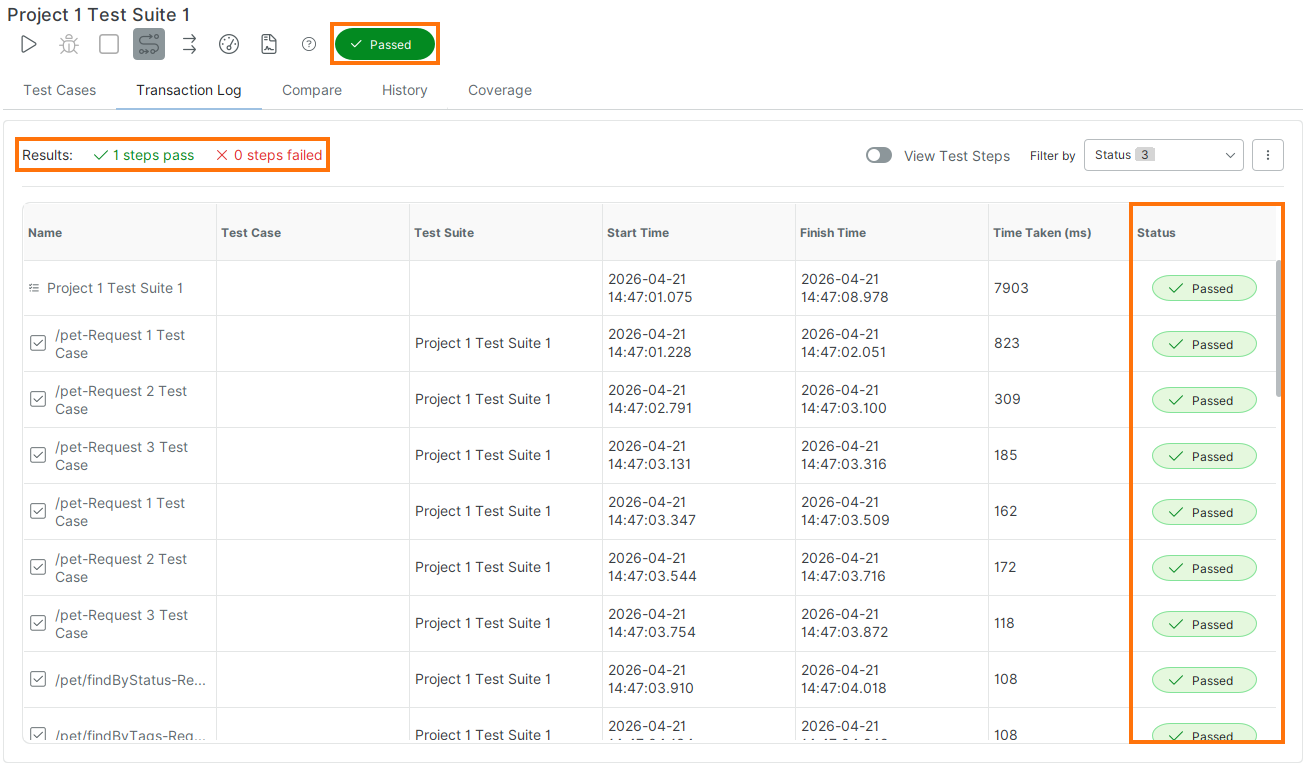Screen dimensions: 1306x766
Task: Go to the Compare tab
Action: click(x=312, y=90)
